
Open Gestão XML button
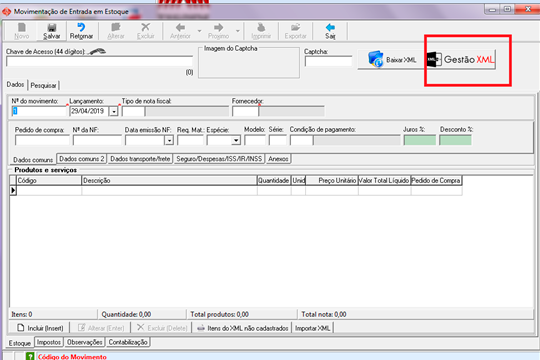(x=461, y=60)
